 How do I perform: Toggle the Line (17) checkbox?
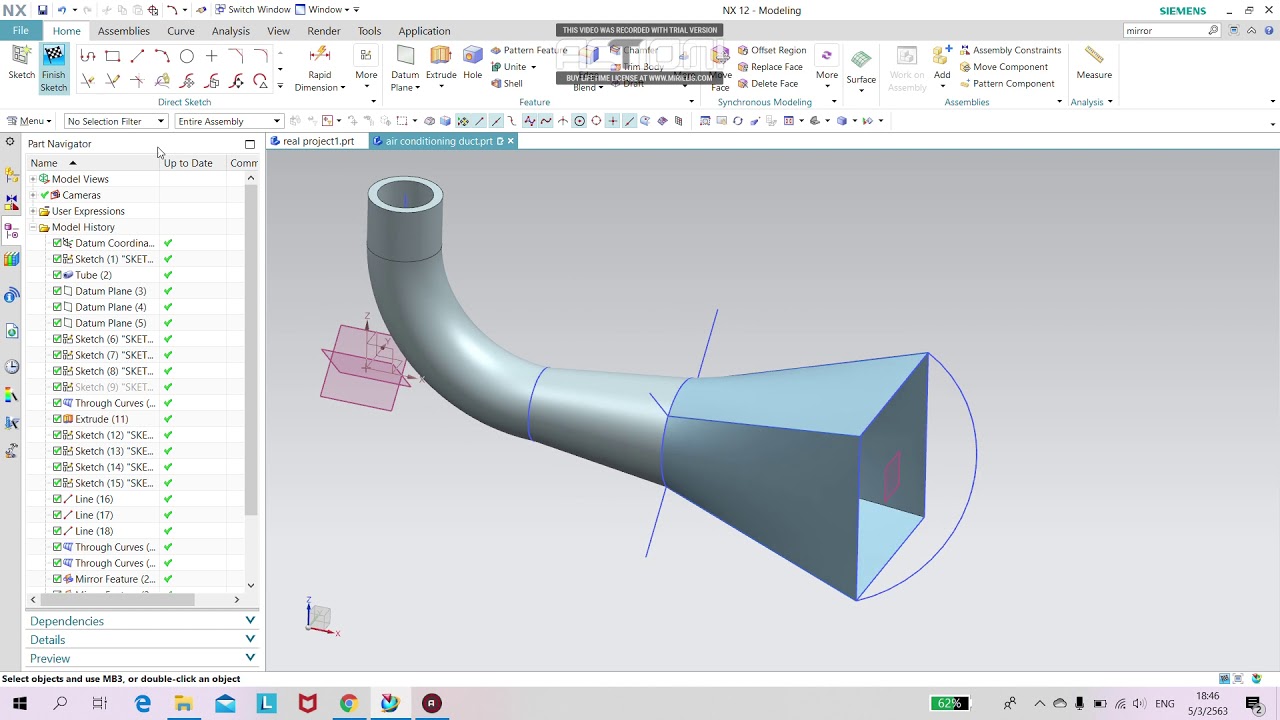(57, 515)
